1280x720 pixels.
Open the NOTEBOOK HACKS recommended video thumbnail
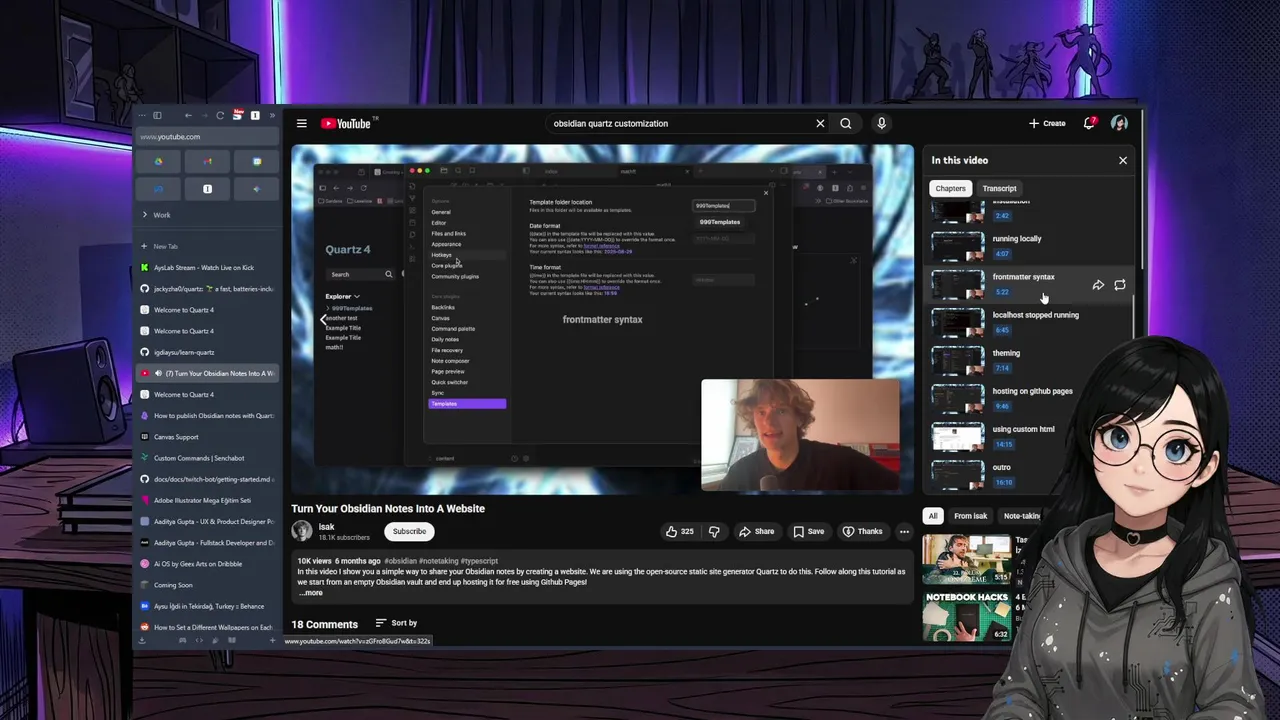[x=966, y=615]
